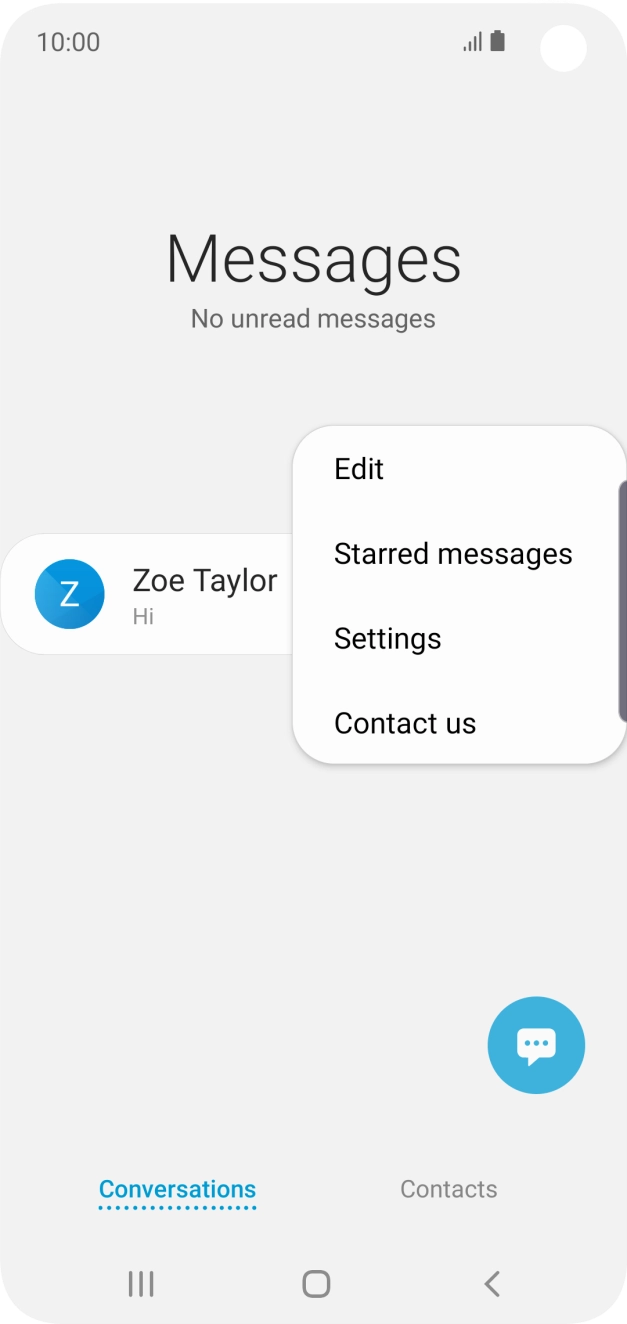Tap the Edge panel handle on right
The height and width of the screenshot is (1324, 627).
click(622, 600)
